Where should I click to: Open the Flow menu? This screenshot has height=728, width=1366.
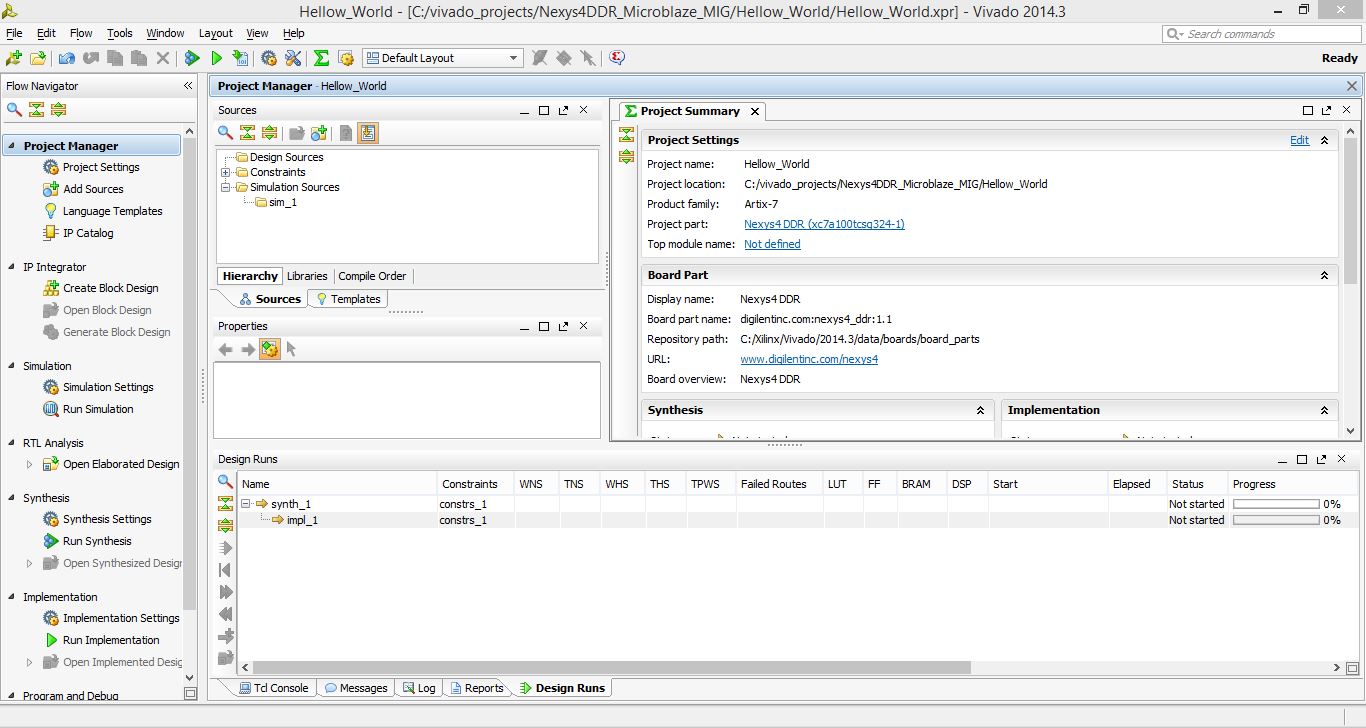click(x=81, y=33)
